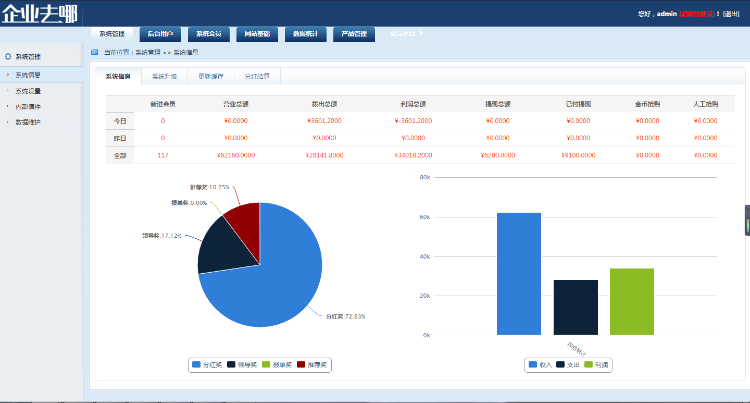Image resolution: width=750 pixels, height=403 pixels.
Task: Click the ¥-3601.2000 profit value
Action: (413, 121)
